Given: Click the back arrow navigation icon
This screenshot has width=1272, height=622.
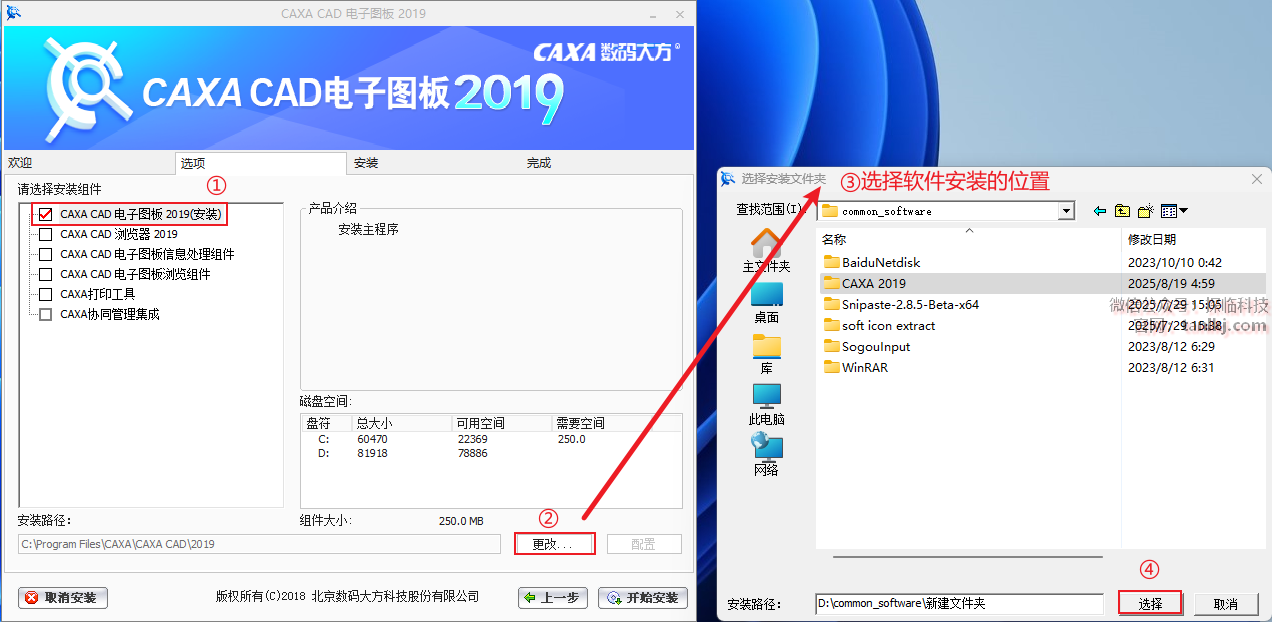Looking at the screenshot, I should (1100, 211).
